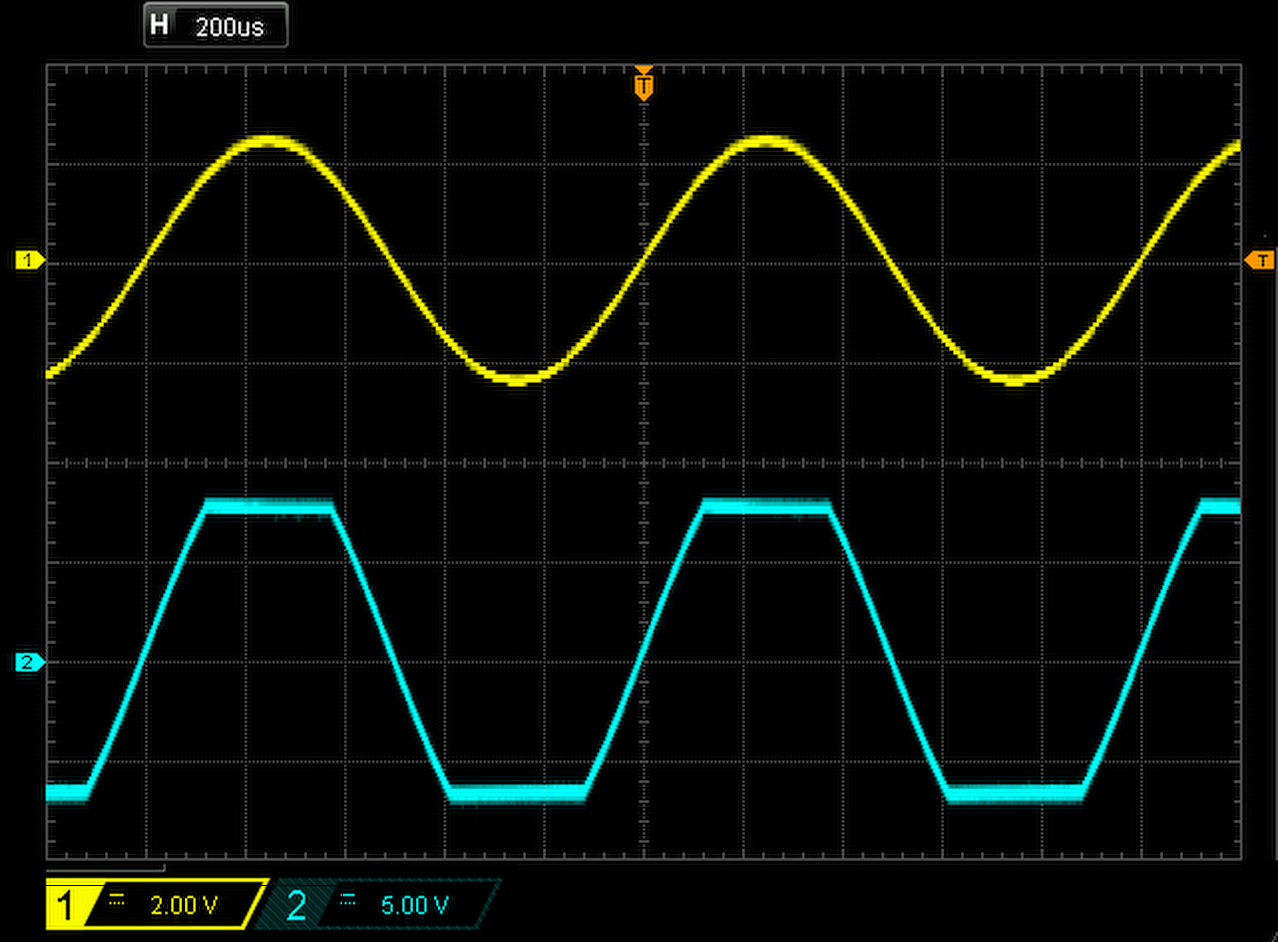Click the horizontal timebase 'H' icon
Image resolution: width=1278 pixels, height=942 pixels.
tap(159, 26)
